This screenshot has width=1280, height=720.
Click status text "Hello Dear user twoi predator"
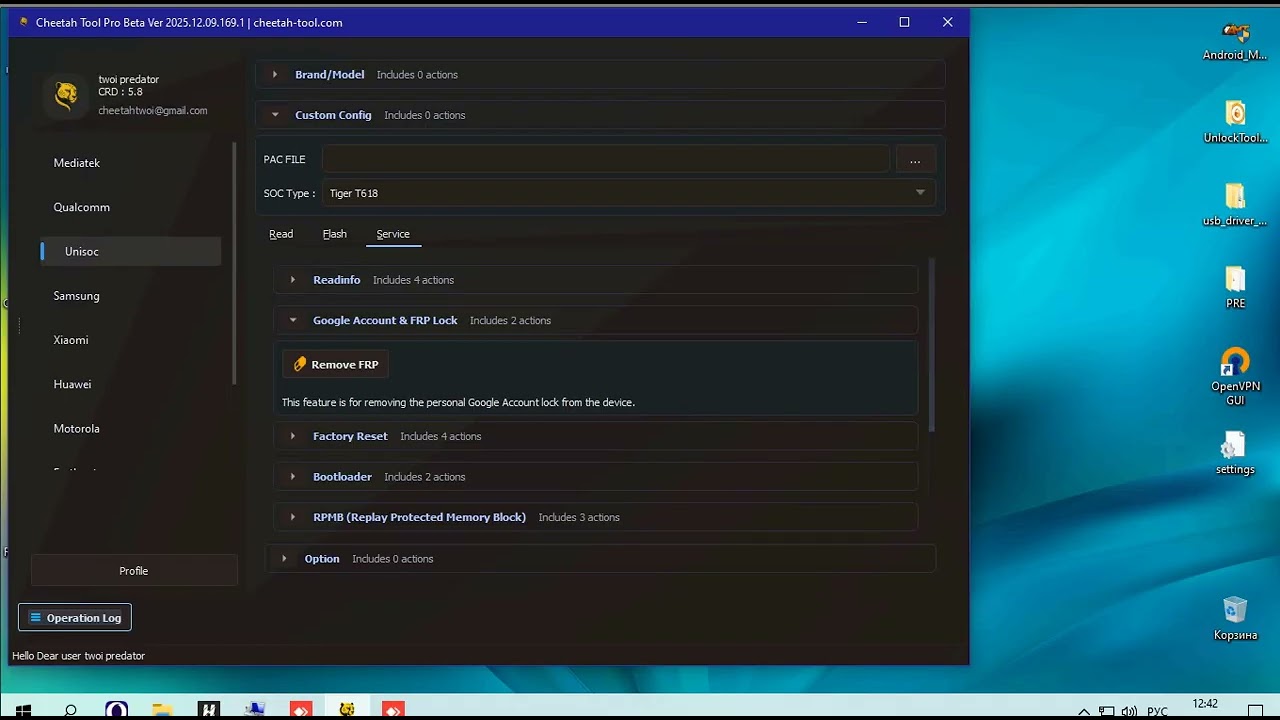pyautogui.click(x=79, y=656)
